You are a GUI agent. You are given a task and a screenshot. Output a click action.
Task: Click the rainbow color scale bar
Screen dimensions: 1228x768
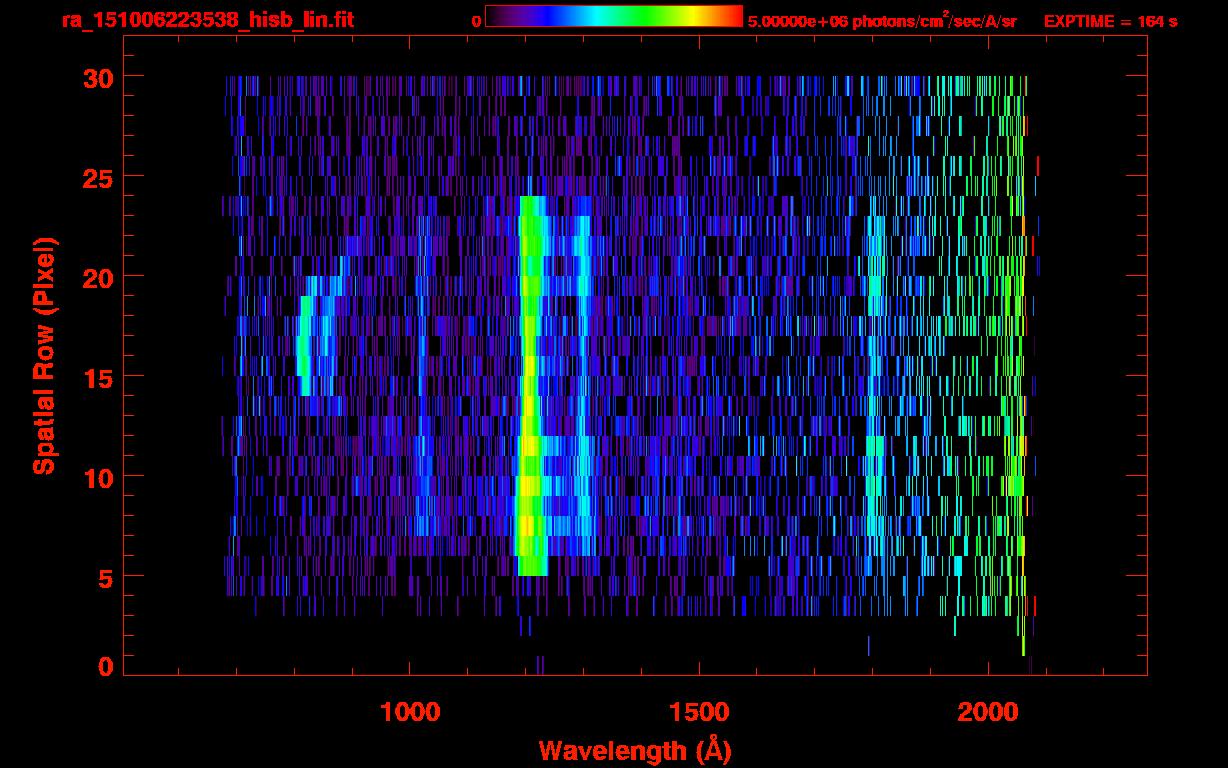pyautogui.click(x=613, y=16)
